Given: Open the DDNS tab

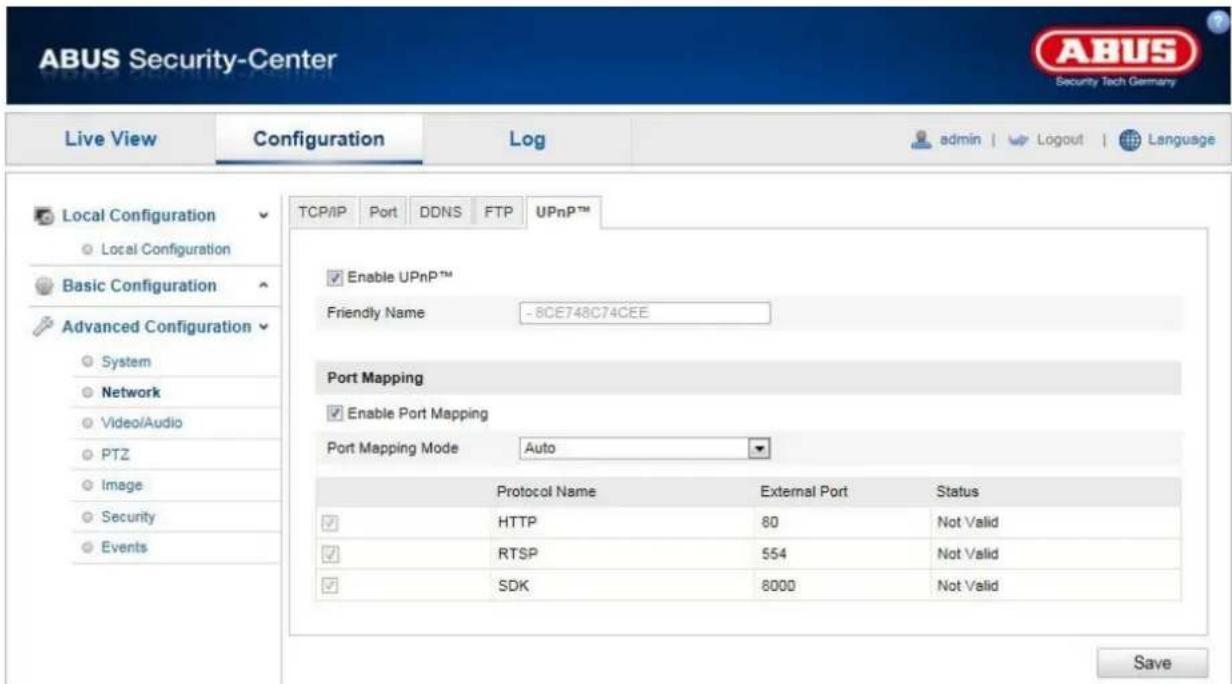Looking at the screenshot, I should (440, 213).
